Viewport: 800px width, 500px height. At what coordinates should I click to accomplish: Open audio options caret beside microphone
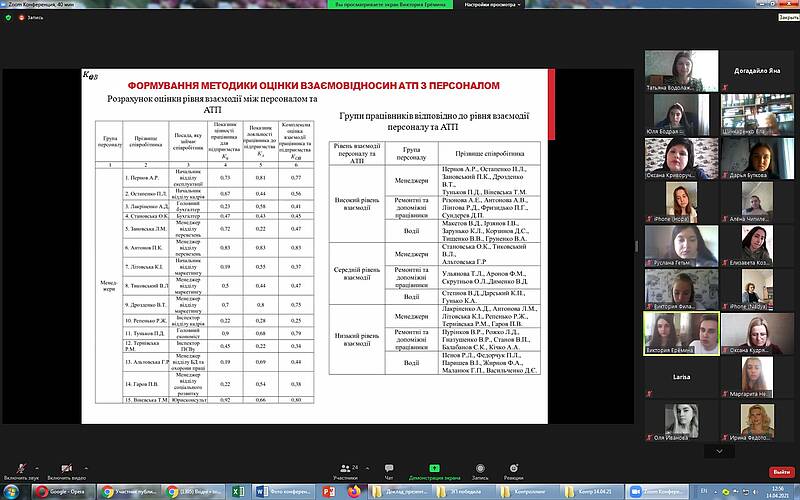[x=37, y=467]
